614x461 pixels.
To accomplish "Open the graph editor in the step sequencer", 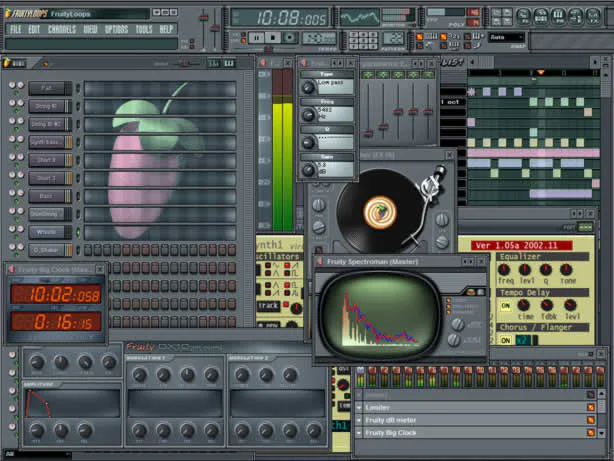I will (213, 63).
